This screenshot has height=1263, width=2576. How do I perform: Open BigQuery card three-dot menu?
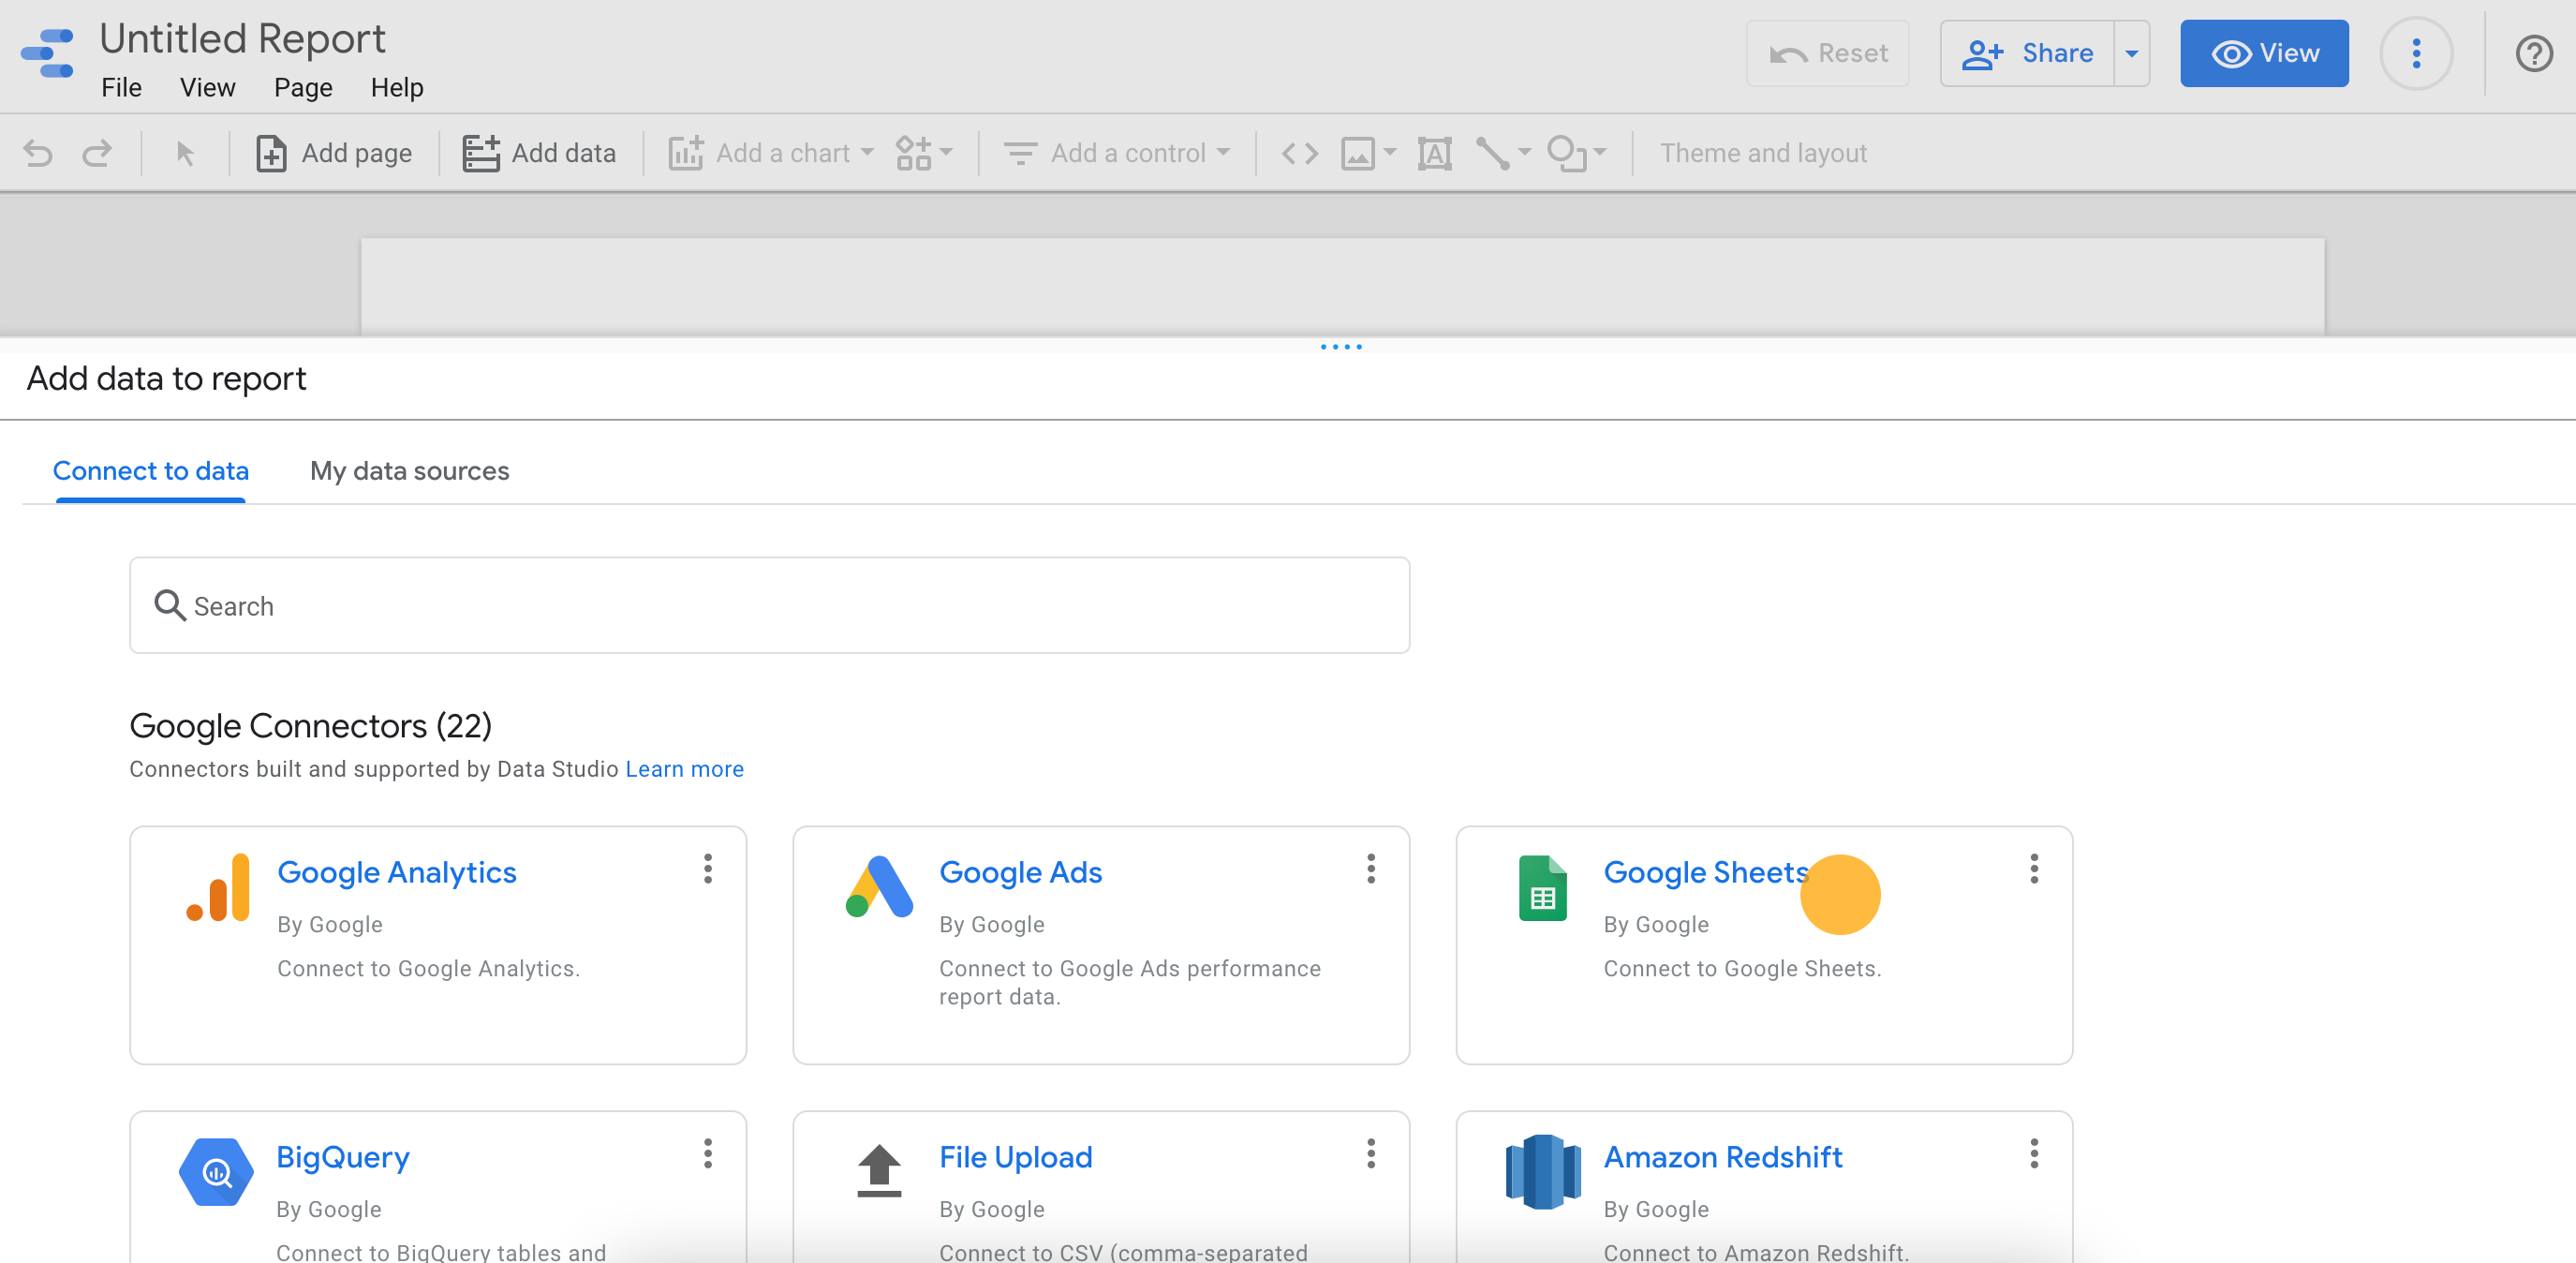pos(707,1154)
